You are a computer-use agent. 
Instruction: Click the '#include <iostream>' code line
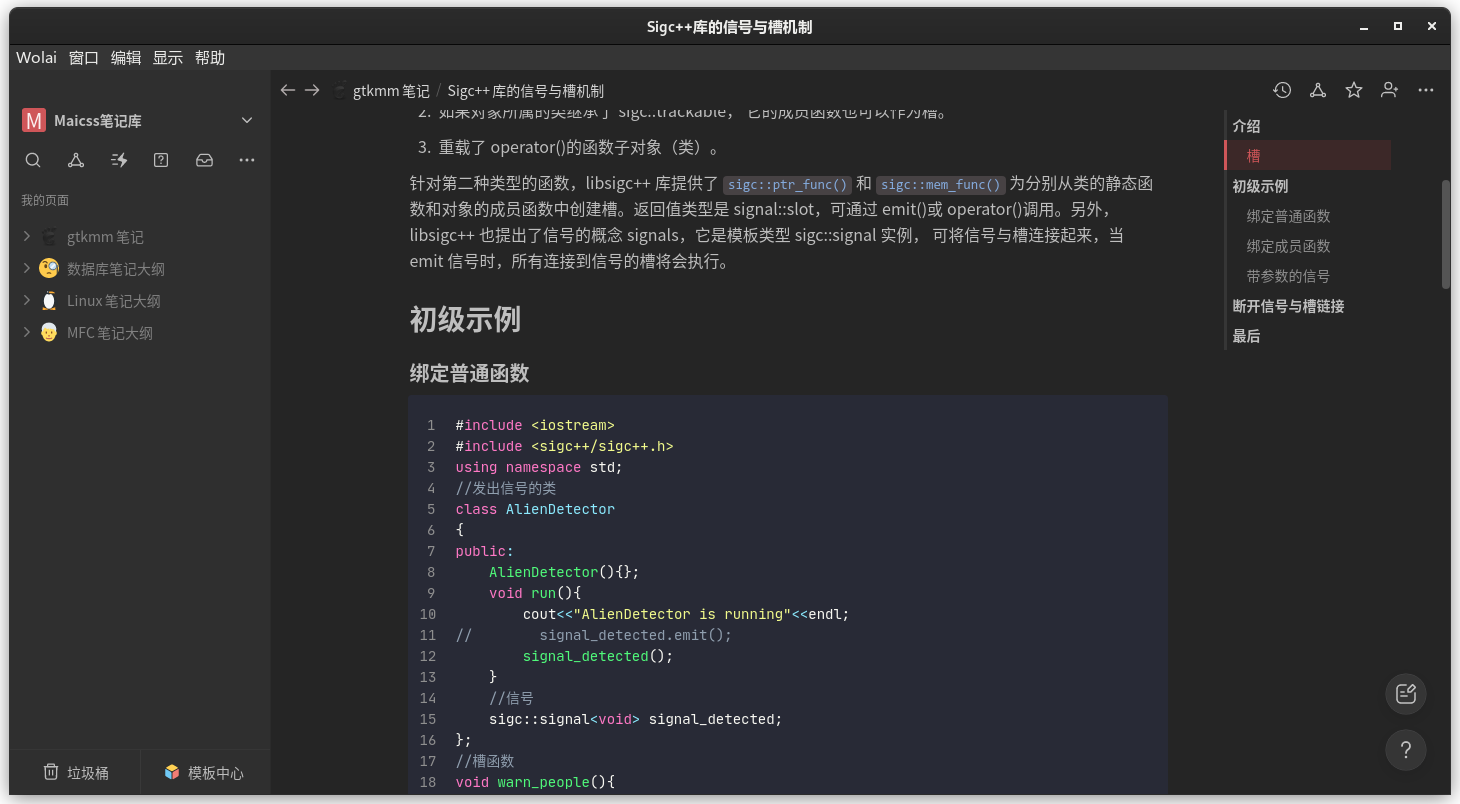pos(535,425)
